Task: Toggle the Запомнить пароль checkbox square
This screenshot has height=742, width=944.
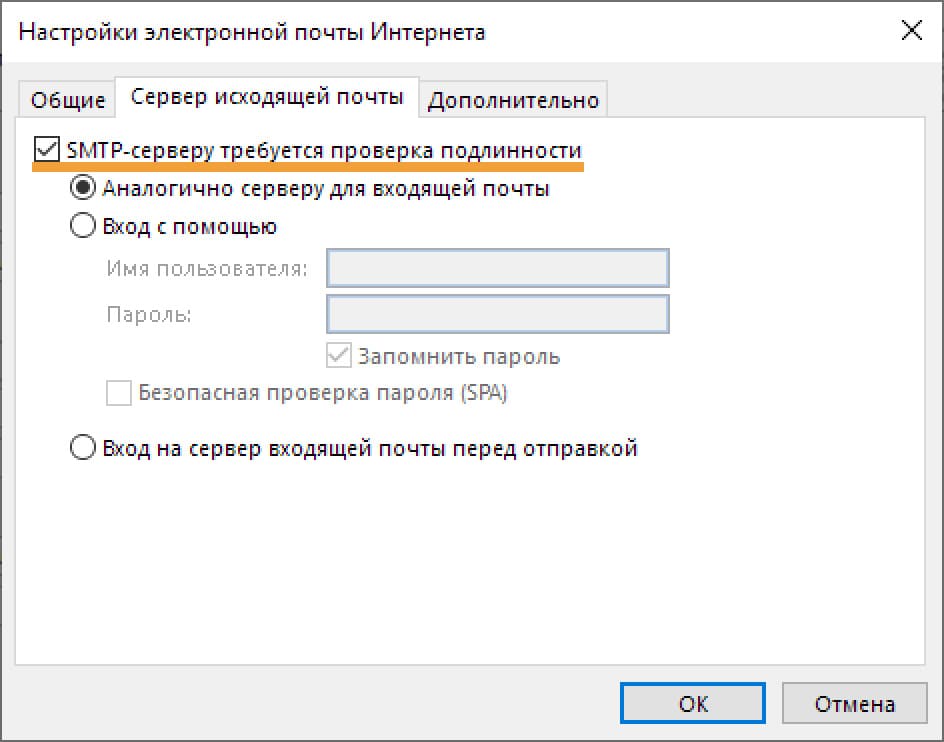Action: (x=338, y=355)
